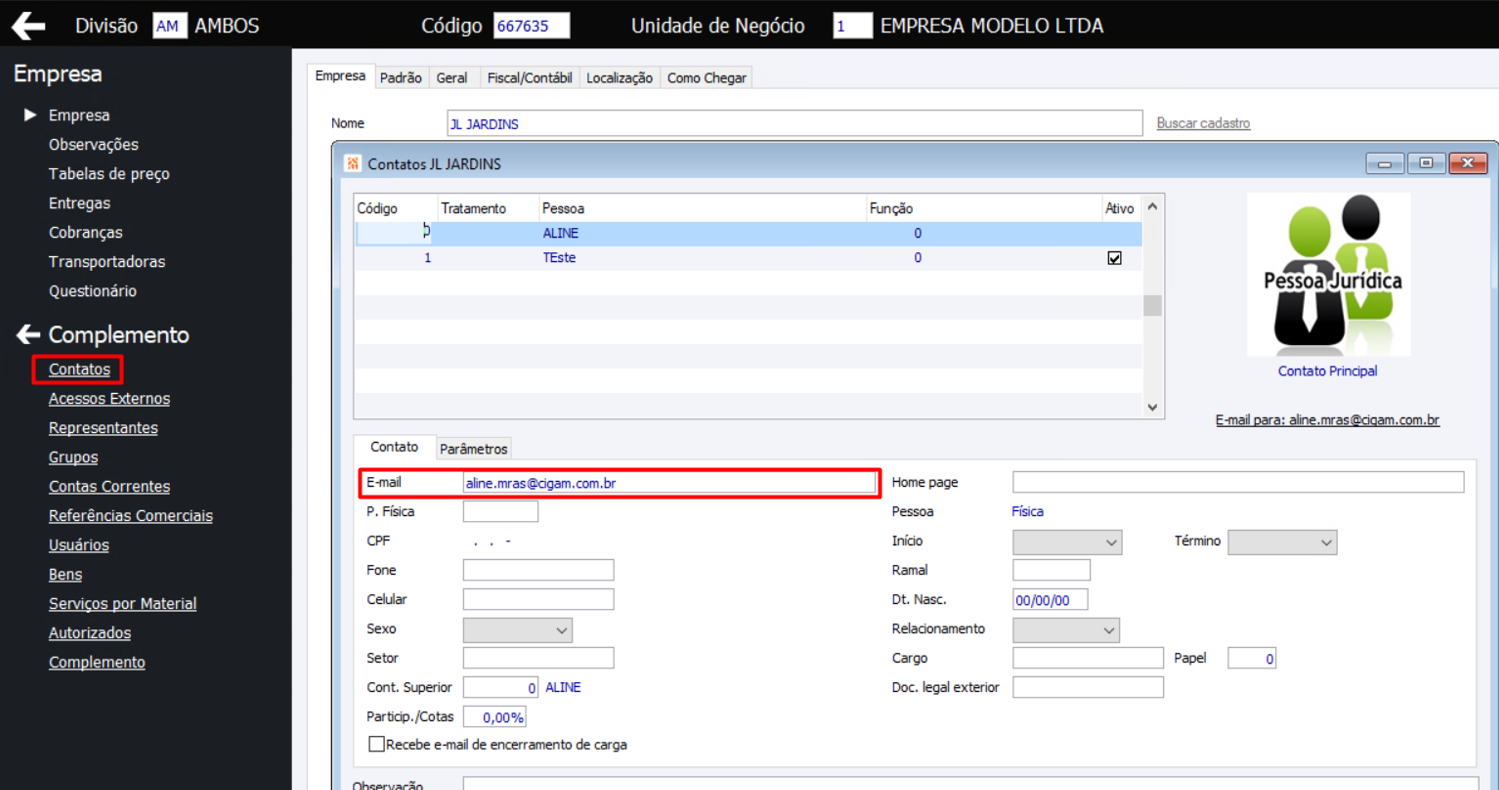Image resolution: width=1499 pixels, height=790 pixels.
Task: Enable Recebe e-mail de encerramento de carga
Action: click(x=377, y=744)
